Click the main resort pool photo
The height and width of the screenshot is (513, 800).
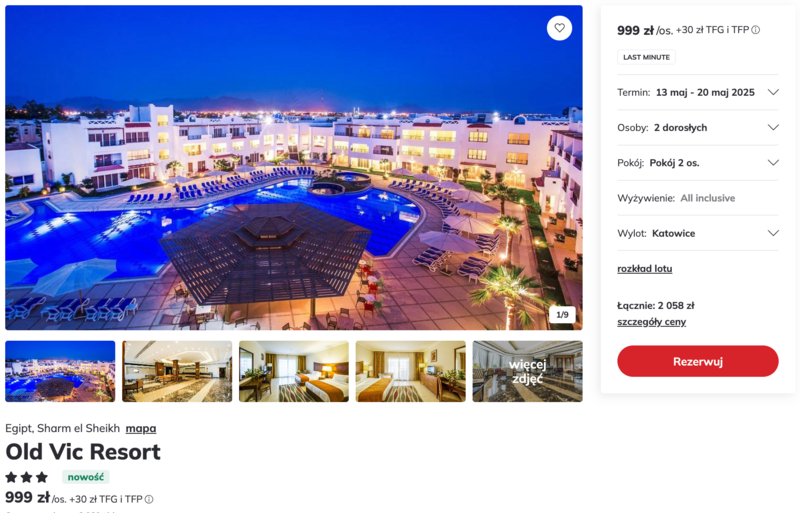pyautogui.click(x=294, y=167)
